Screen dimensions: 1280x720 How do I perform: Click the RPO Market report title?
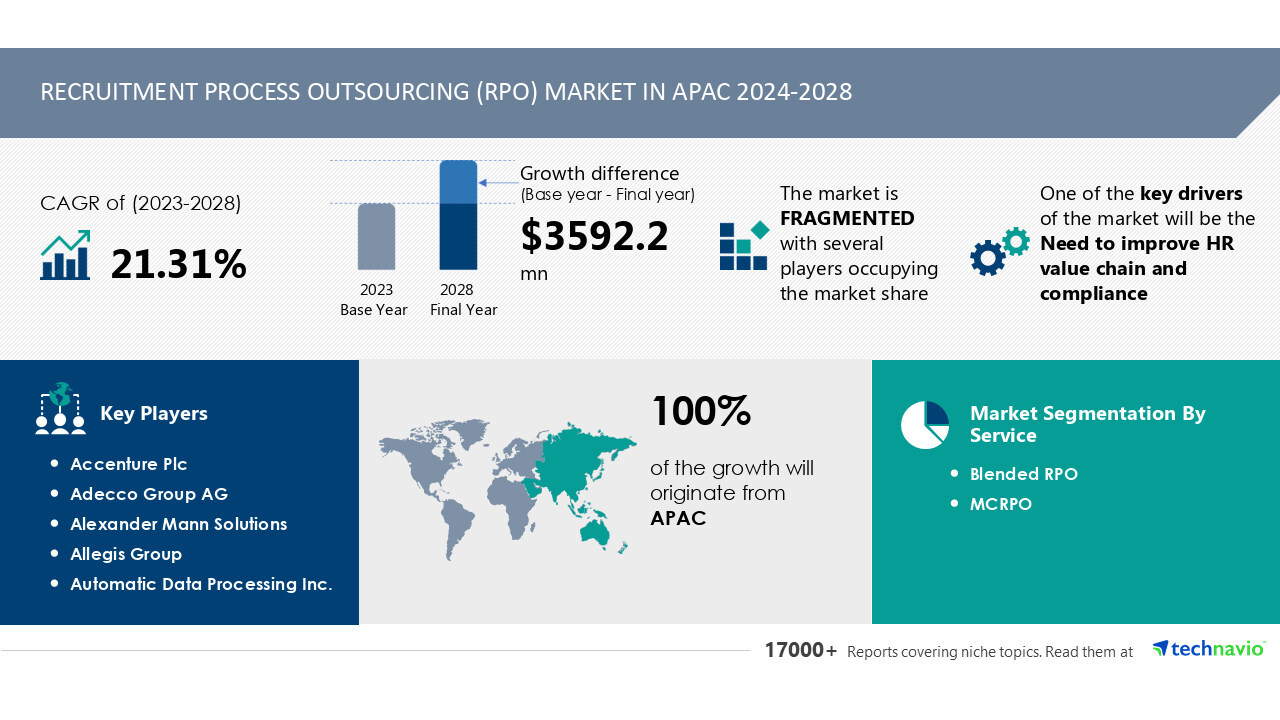(446, 92)
